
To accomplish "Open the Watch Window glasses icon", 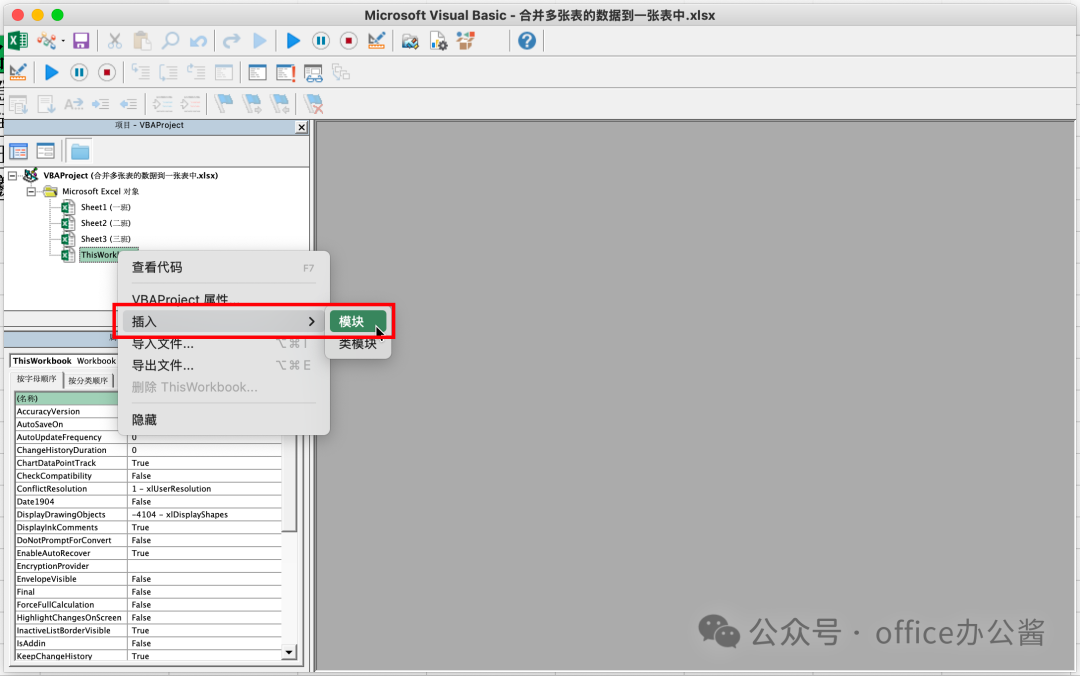I will point(313,73).
